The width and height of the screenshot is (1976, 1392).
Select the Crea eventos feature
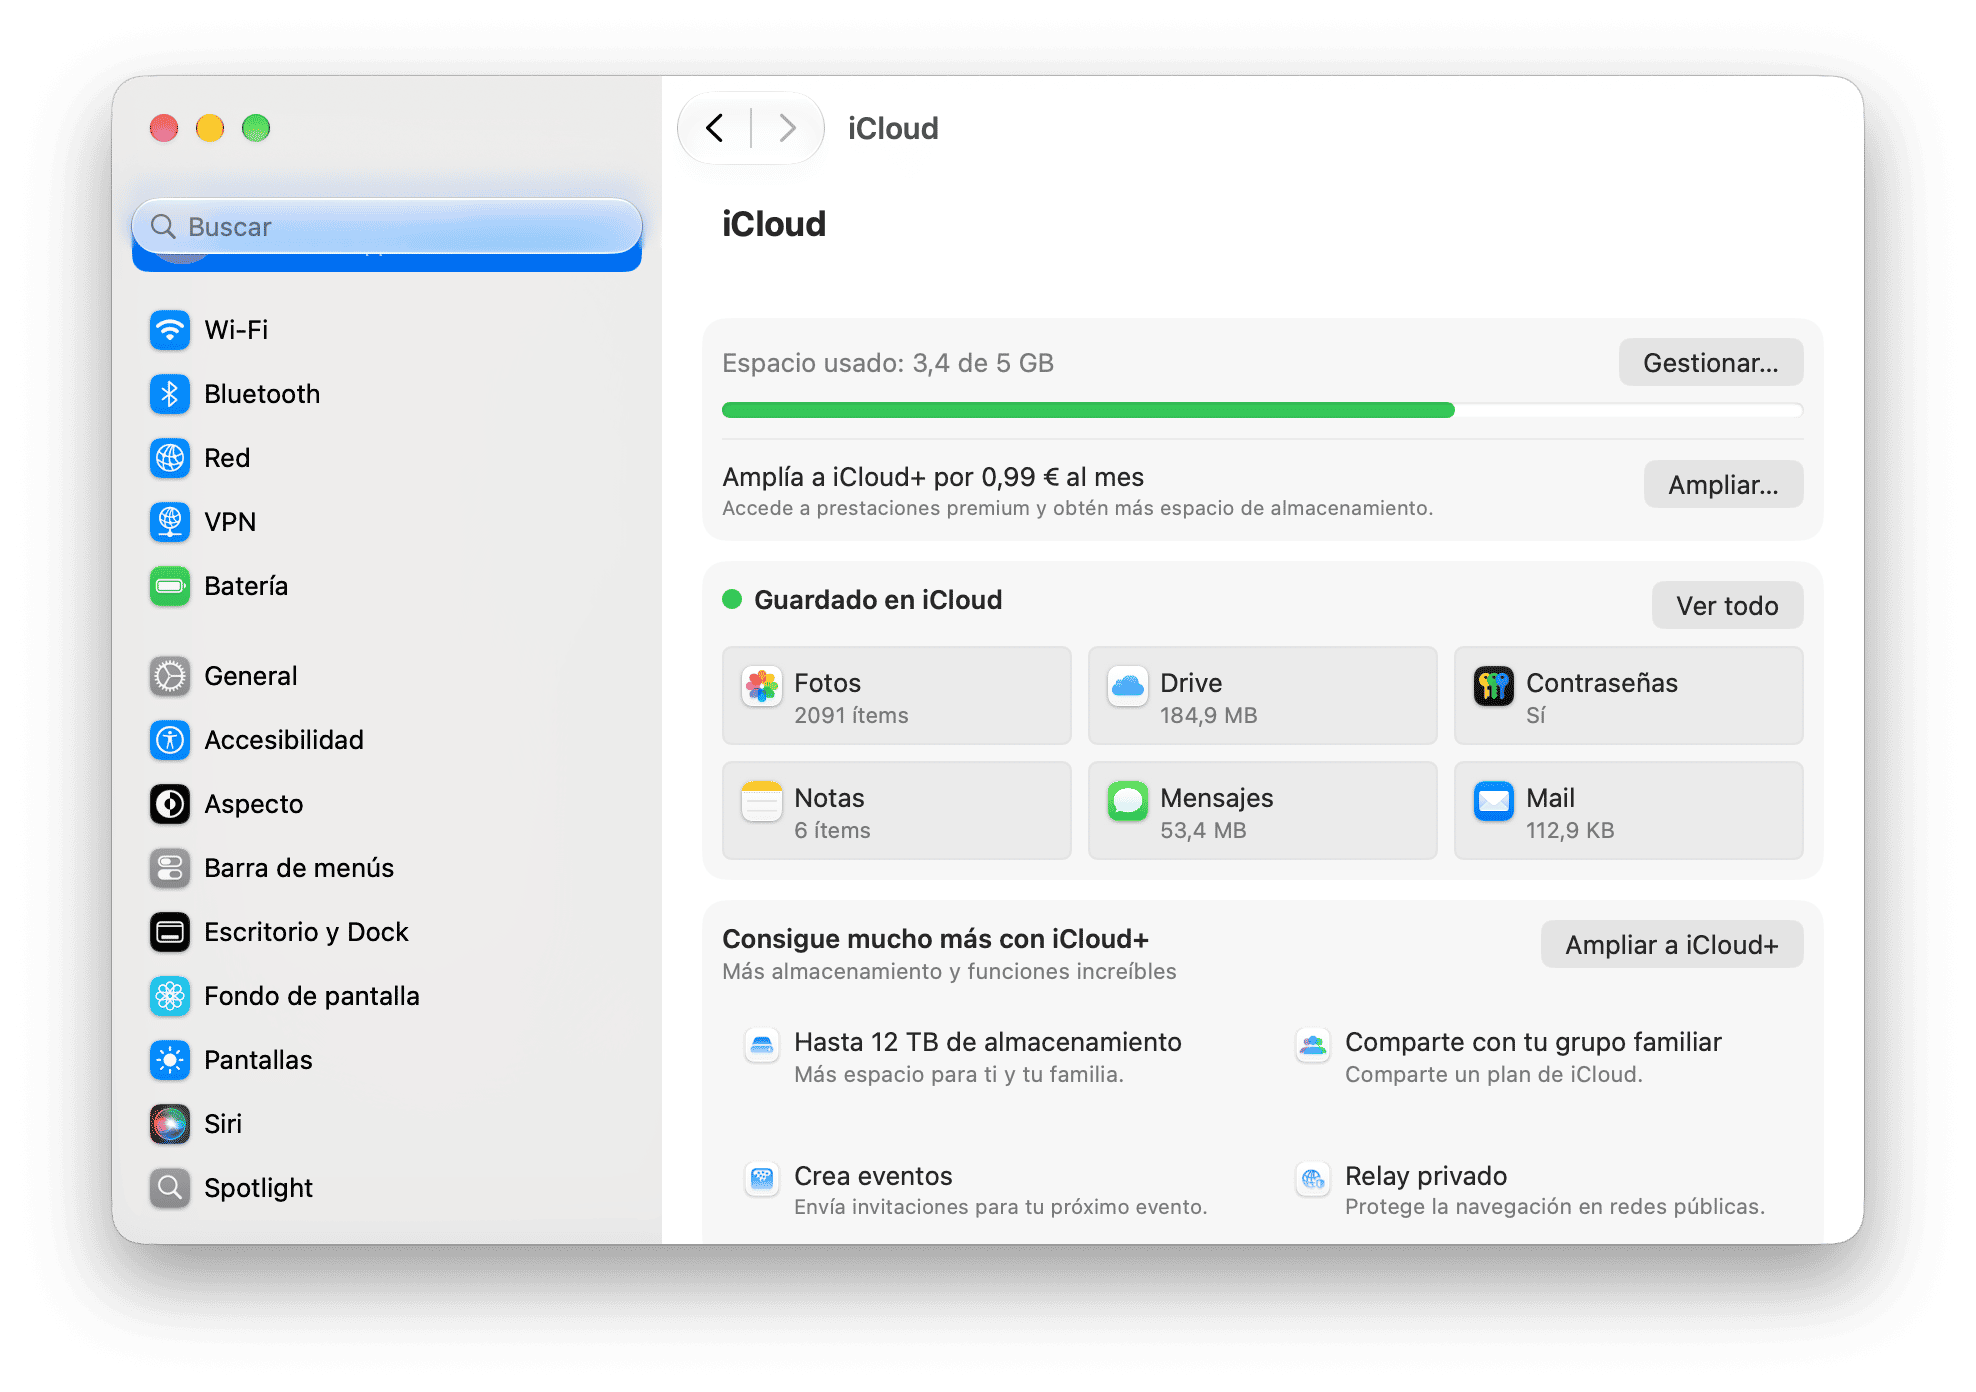(x=977, y=1190)
